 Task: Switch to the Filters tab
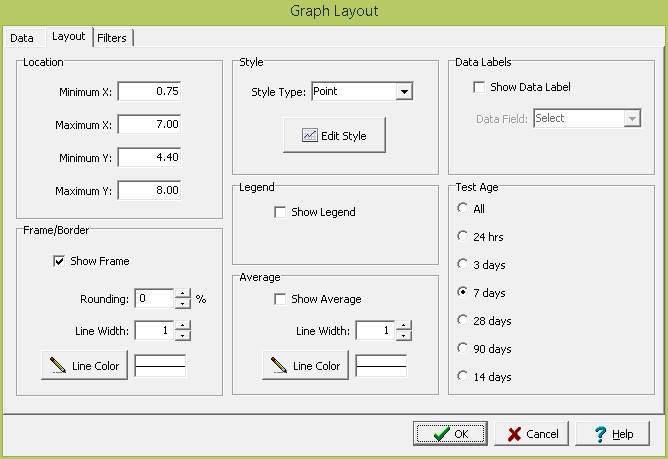coord(112,38)
